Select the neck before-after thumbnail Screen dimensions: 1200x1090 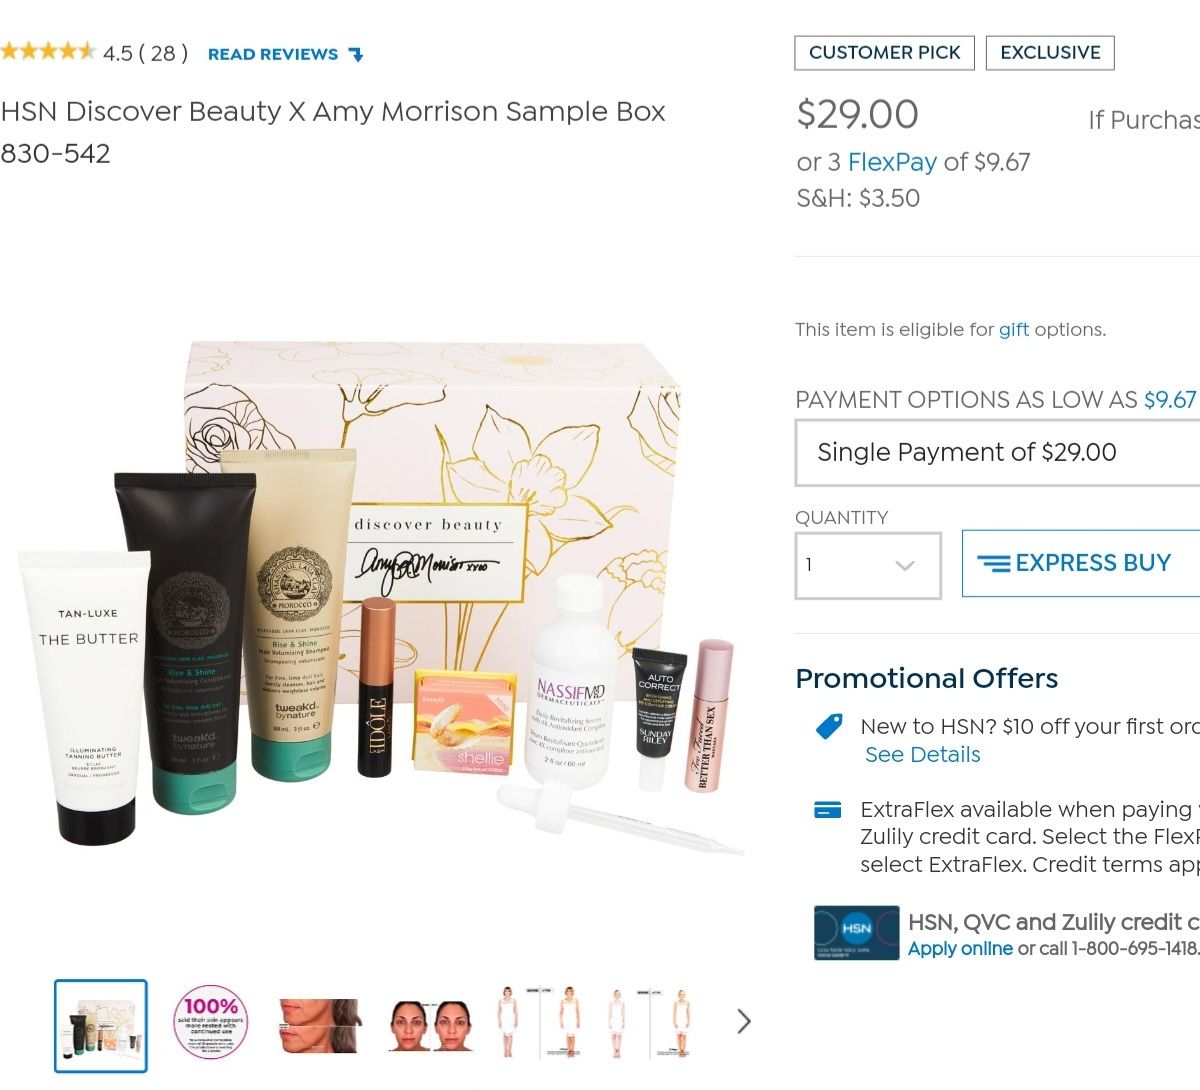(320, 1025)
